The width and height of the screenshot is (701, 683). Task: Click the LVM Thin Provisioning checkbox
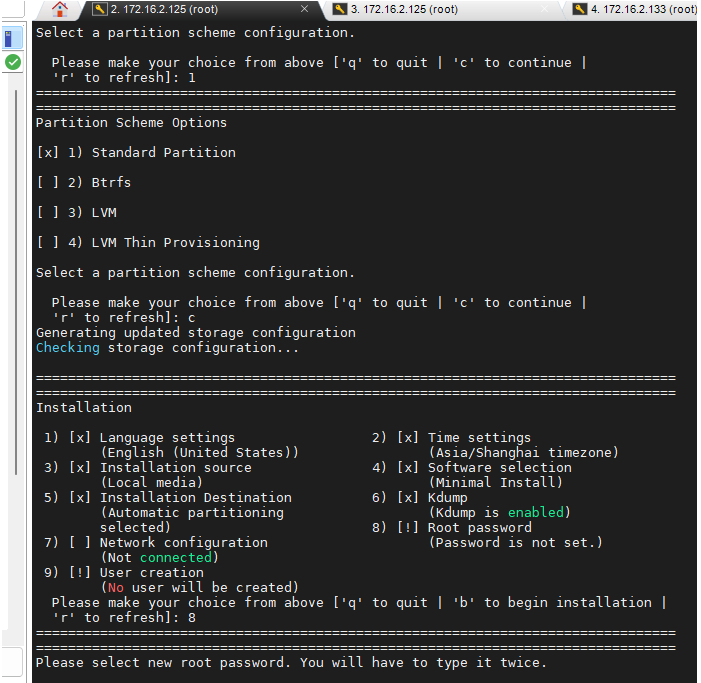[x=47, y=243]
